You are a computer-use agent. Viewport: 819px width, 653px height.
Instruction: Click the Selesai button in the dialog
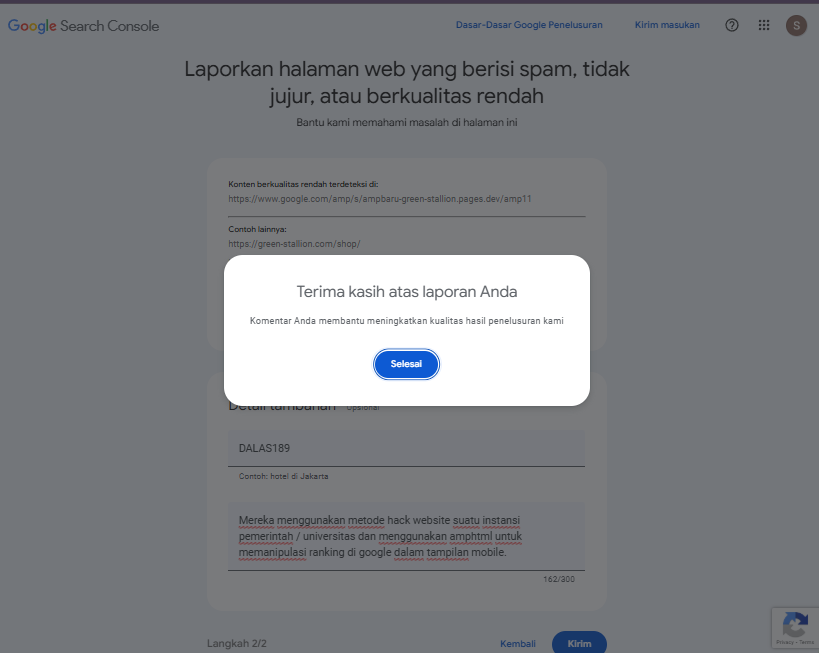pos(406,364)
